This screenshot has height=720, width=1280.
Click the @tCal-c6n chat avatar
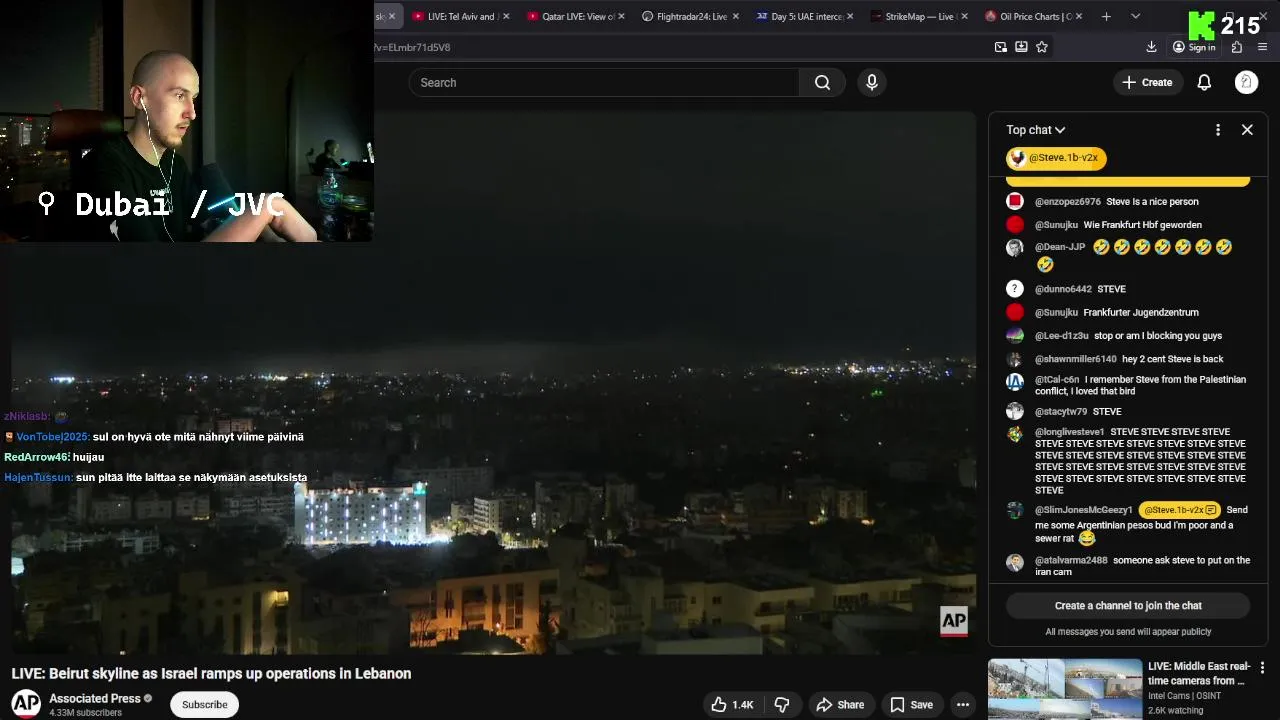click(1015, 381)
